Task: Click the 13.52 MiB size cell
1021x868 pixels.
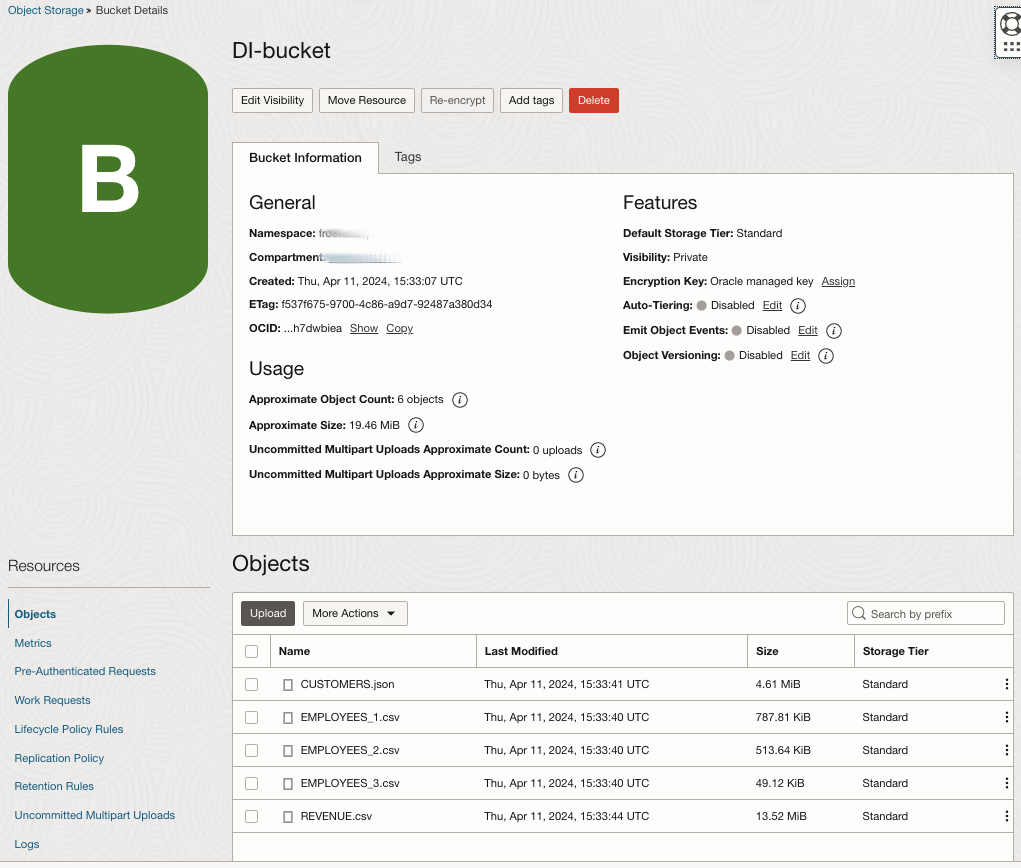Action: click(x=781, y=816)
